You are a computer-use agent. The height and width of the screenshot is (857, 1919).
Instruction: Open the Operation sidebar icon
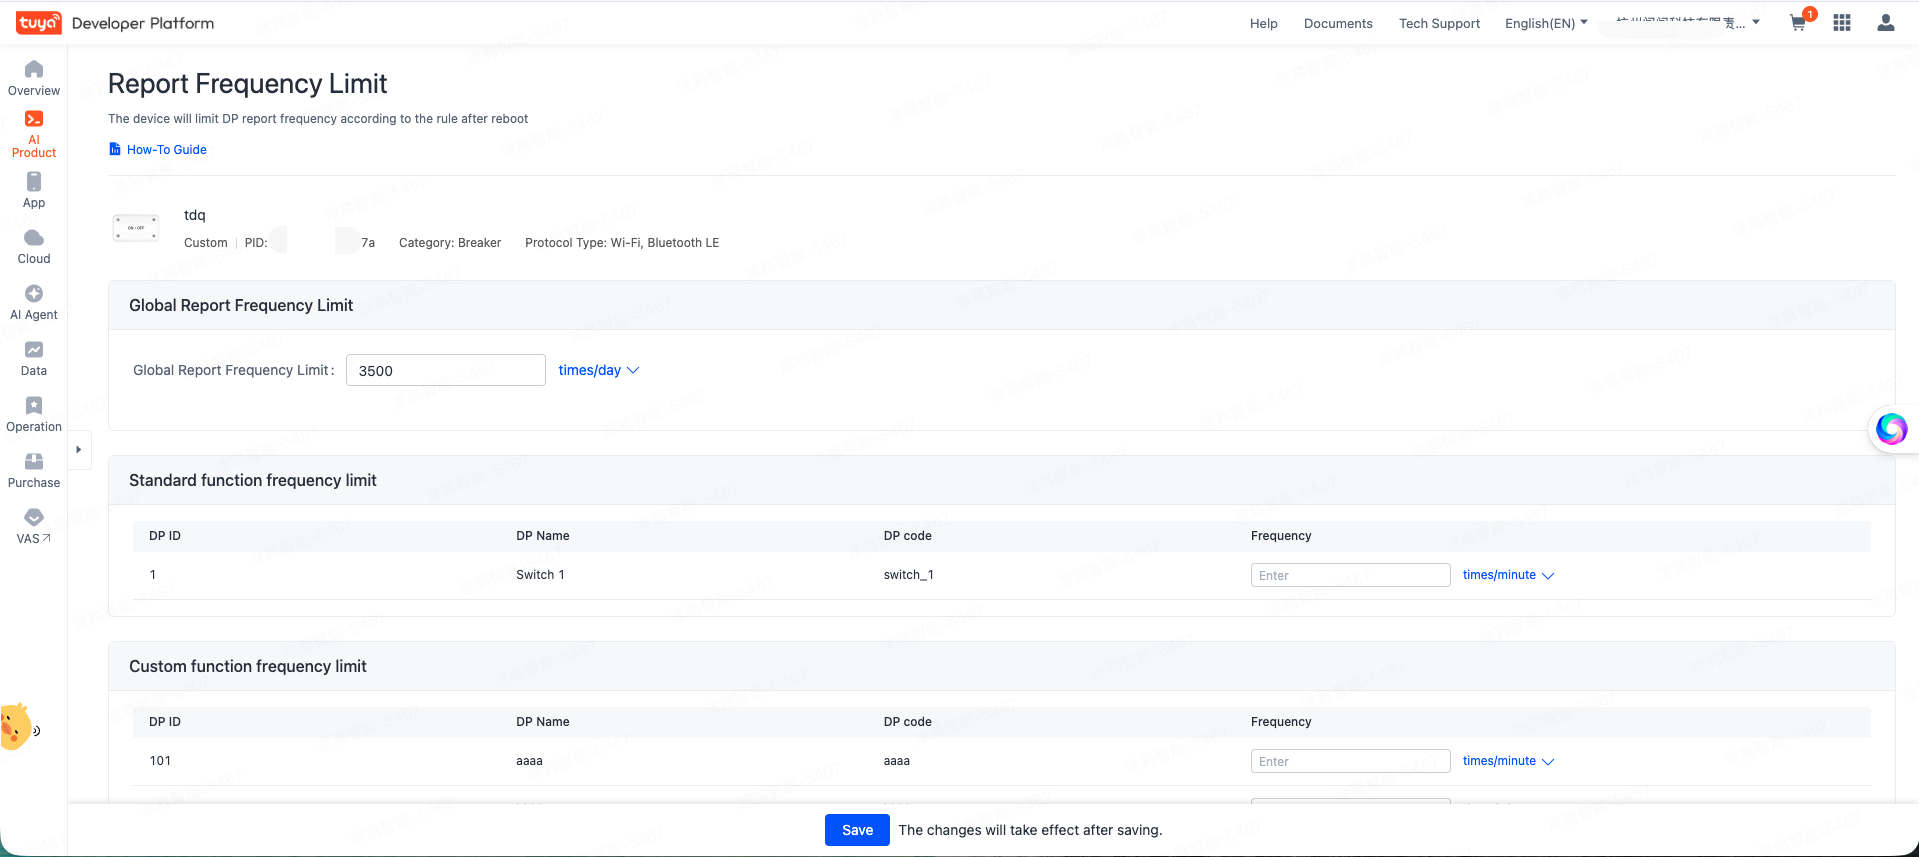click(34, 405)
